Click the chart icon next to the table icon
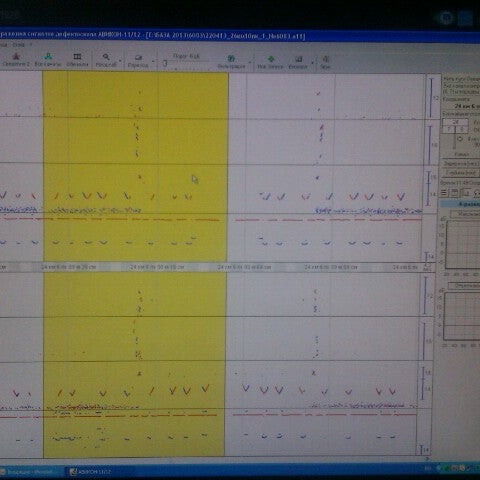Viewport: 480px width, 480px height. pyautogui.click(x=466, y=193)
